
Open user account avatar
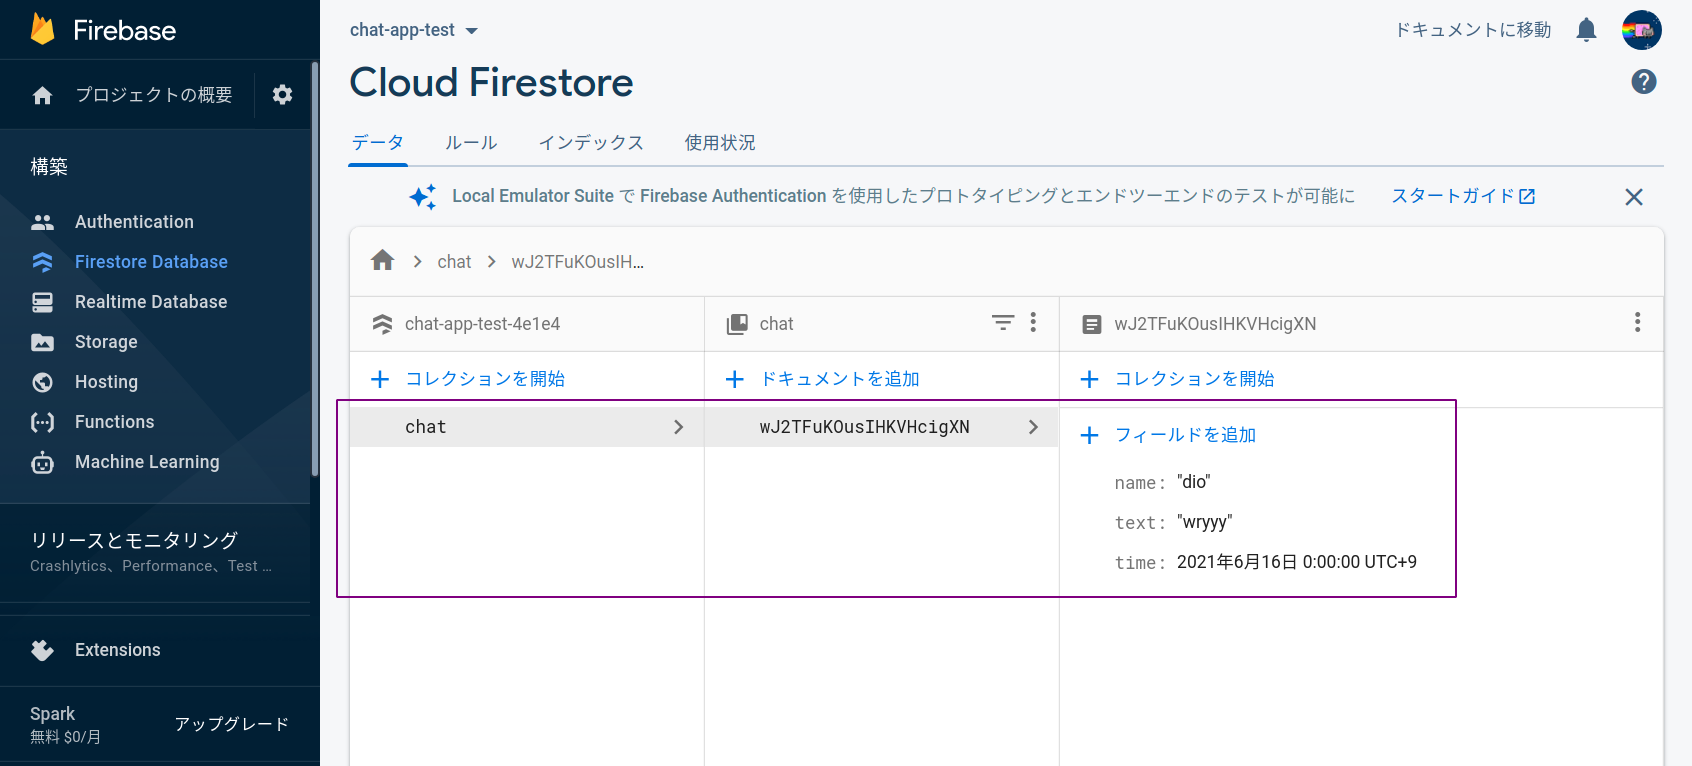tap(1642, 30)
